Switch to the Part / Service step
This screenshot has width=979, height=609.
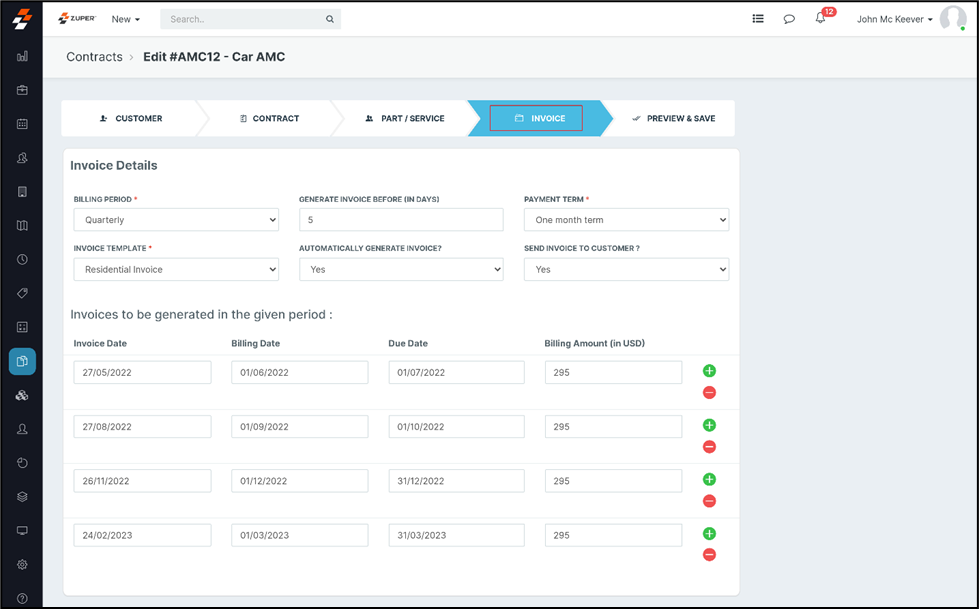pos(405,118)
